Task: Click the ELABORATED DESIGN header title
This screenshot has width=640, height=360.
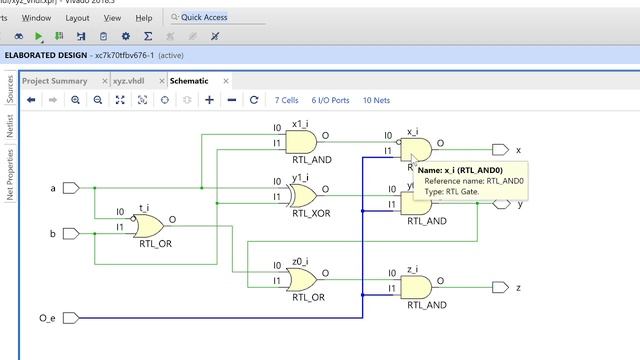Action: [46, 55]
